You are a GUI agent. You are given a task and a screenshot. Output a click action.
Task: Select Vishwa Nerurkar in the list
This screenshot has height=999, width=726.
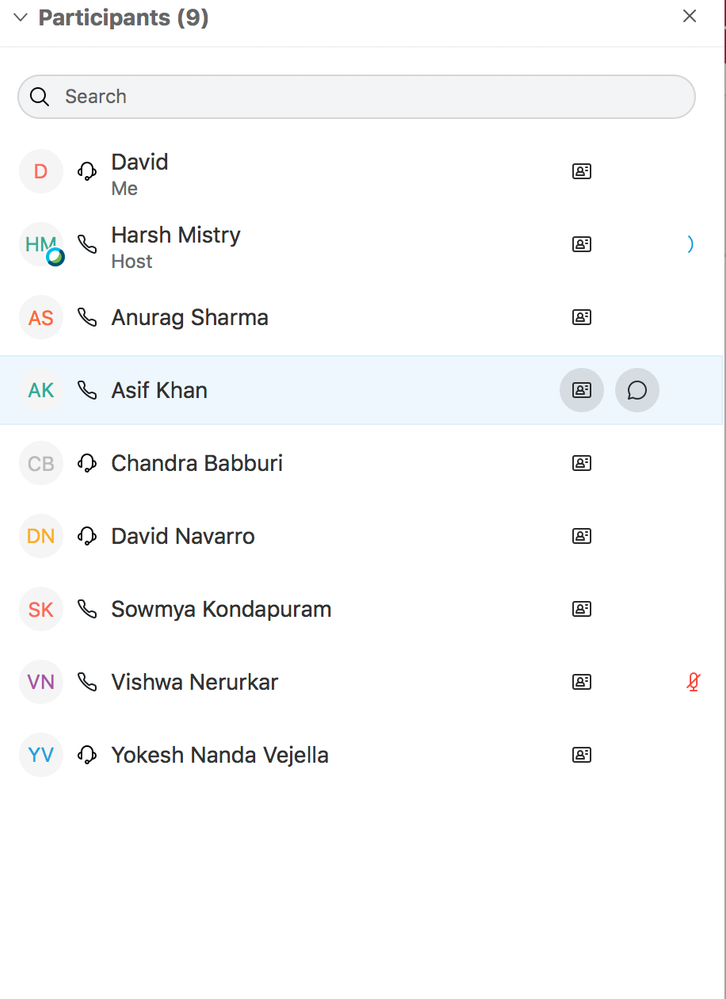click(x=194, y=682)
